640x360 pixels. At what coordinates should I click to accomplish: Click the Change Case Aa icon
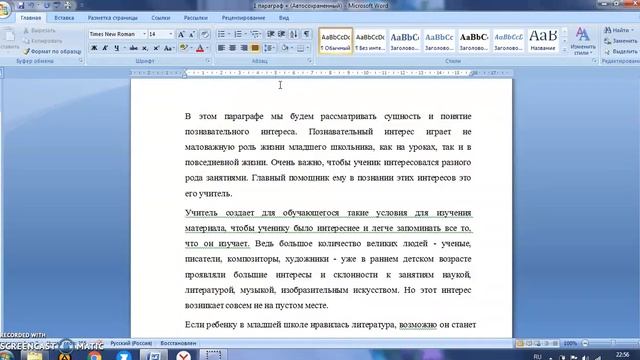click(x=168, y=48)
